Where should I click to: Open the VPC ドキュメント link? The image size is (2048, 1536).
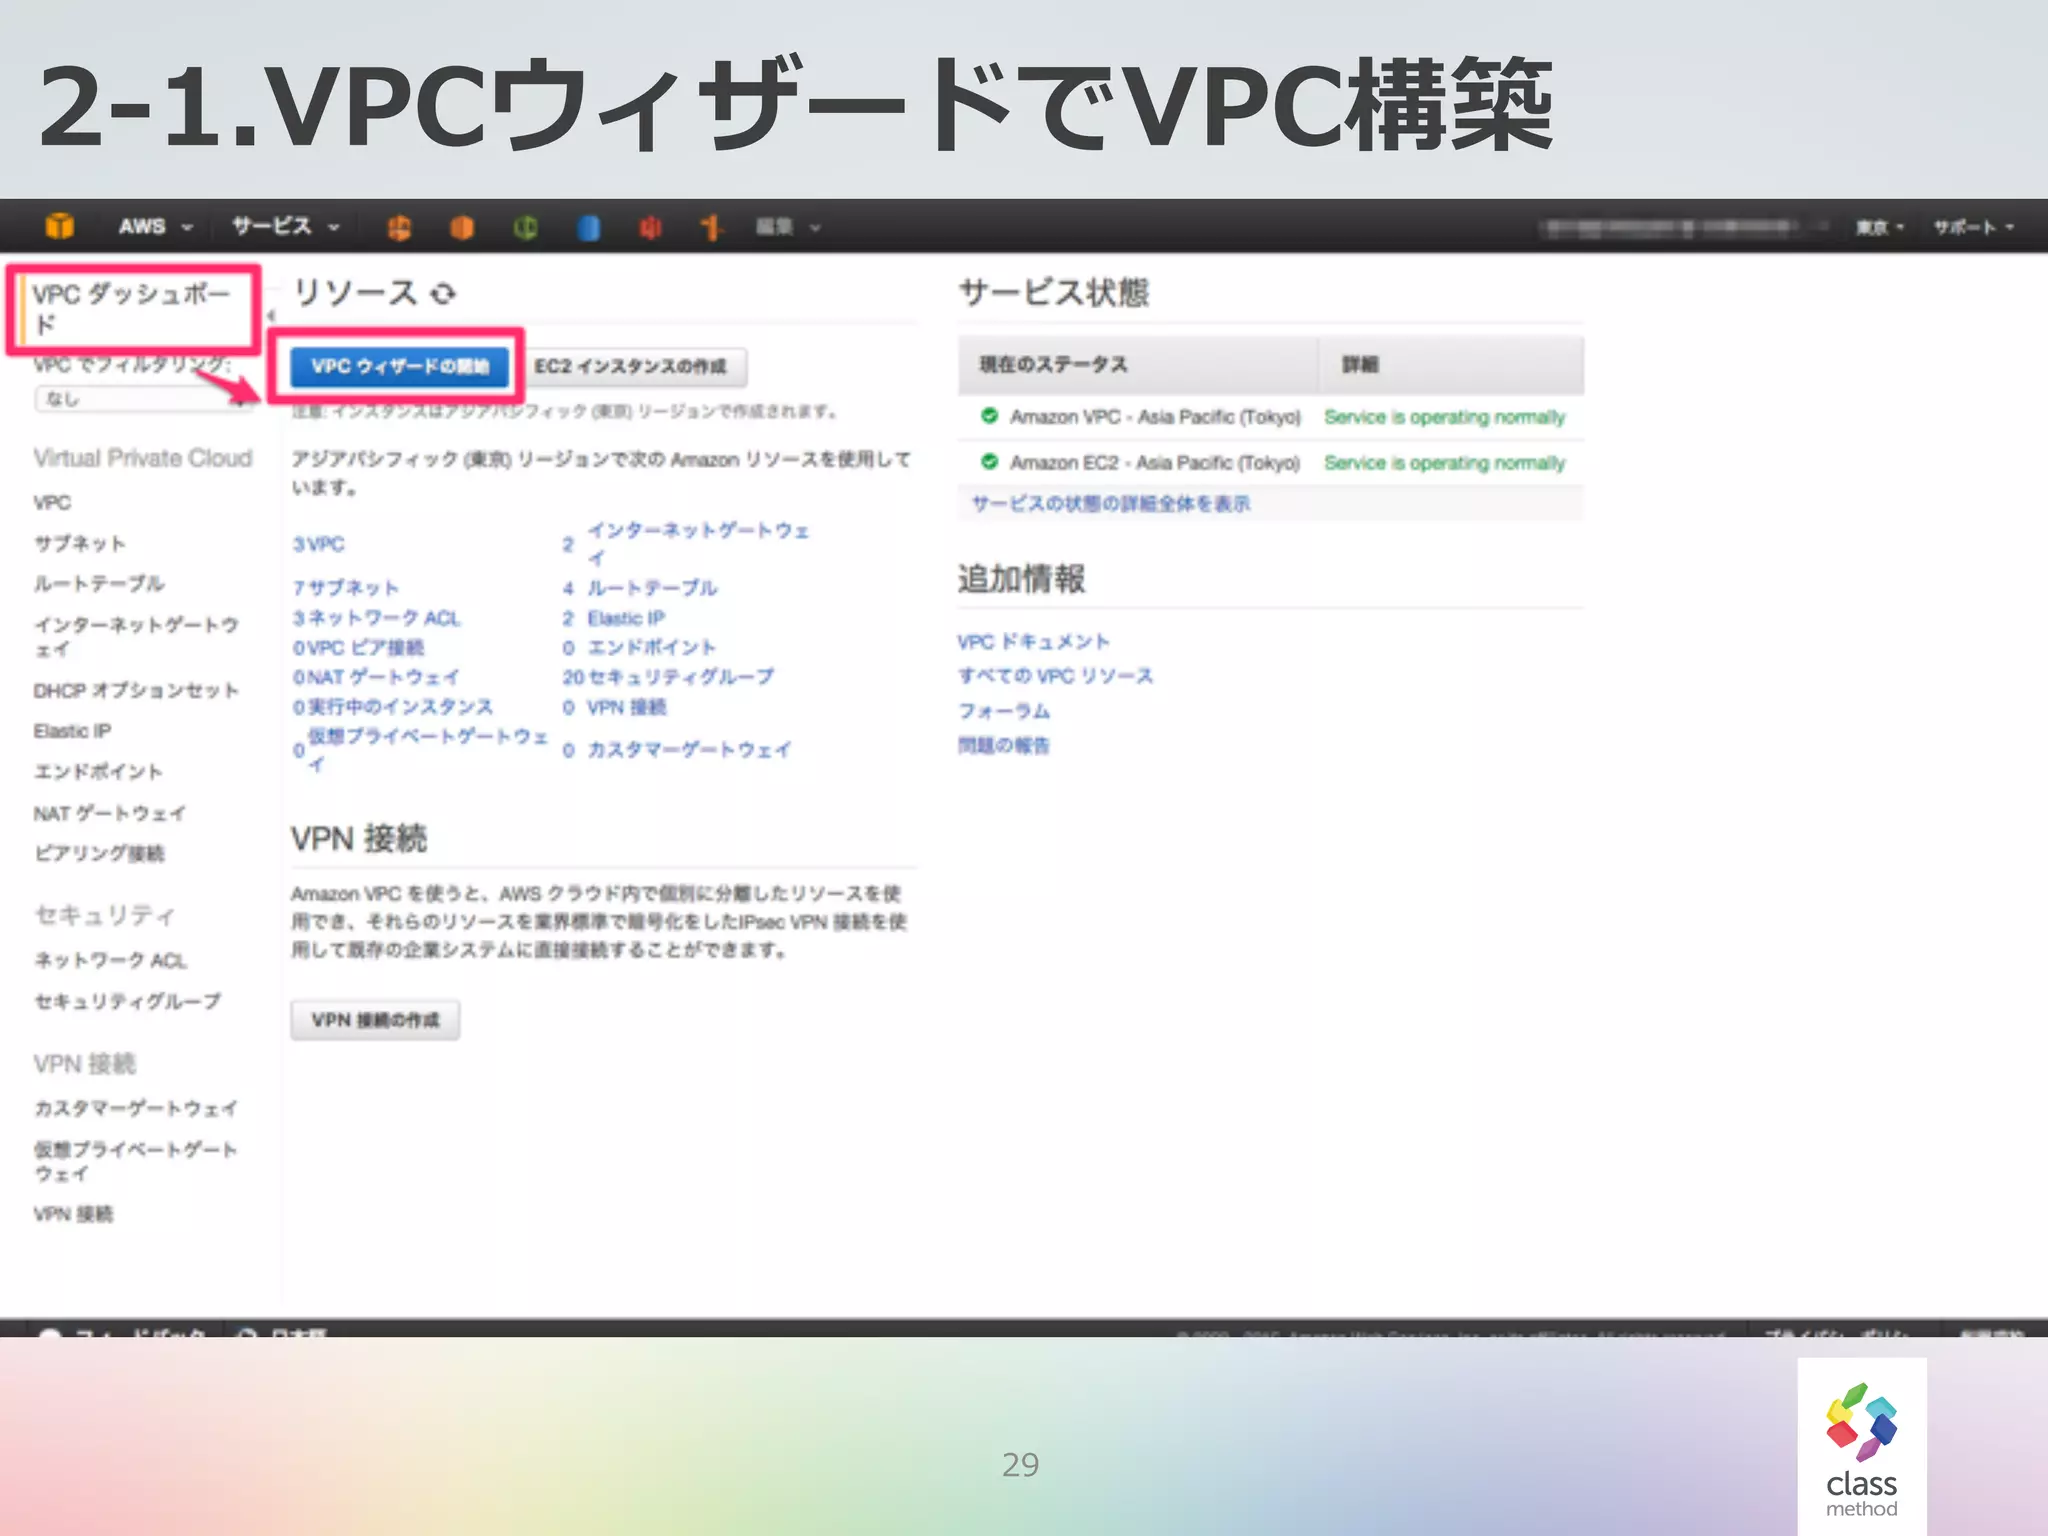click(x=1033, y=641)
